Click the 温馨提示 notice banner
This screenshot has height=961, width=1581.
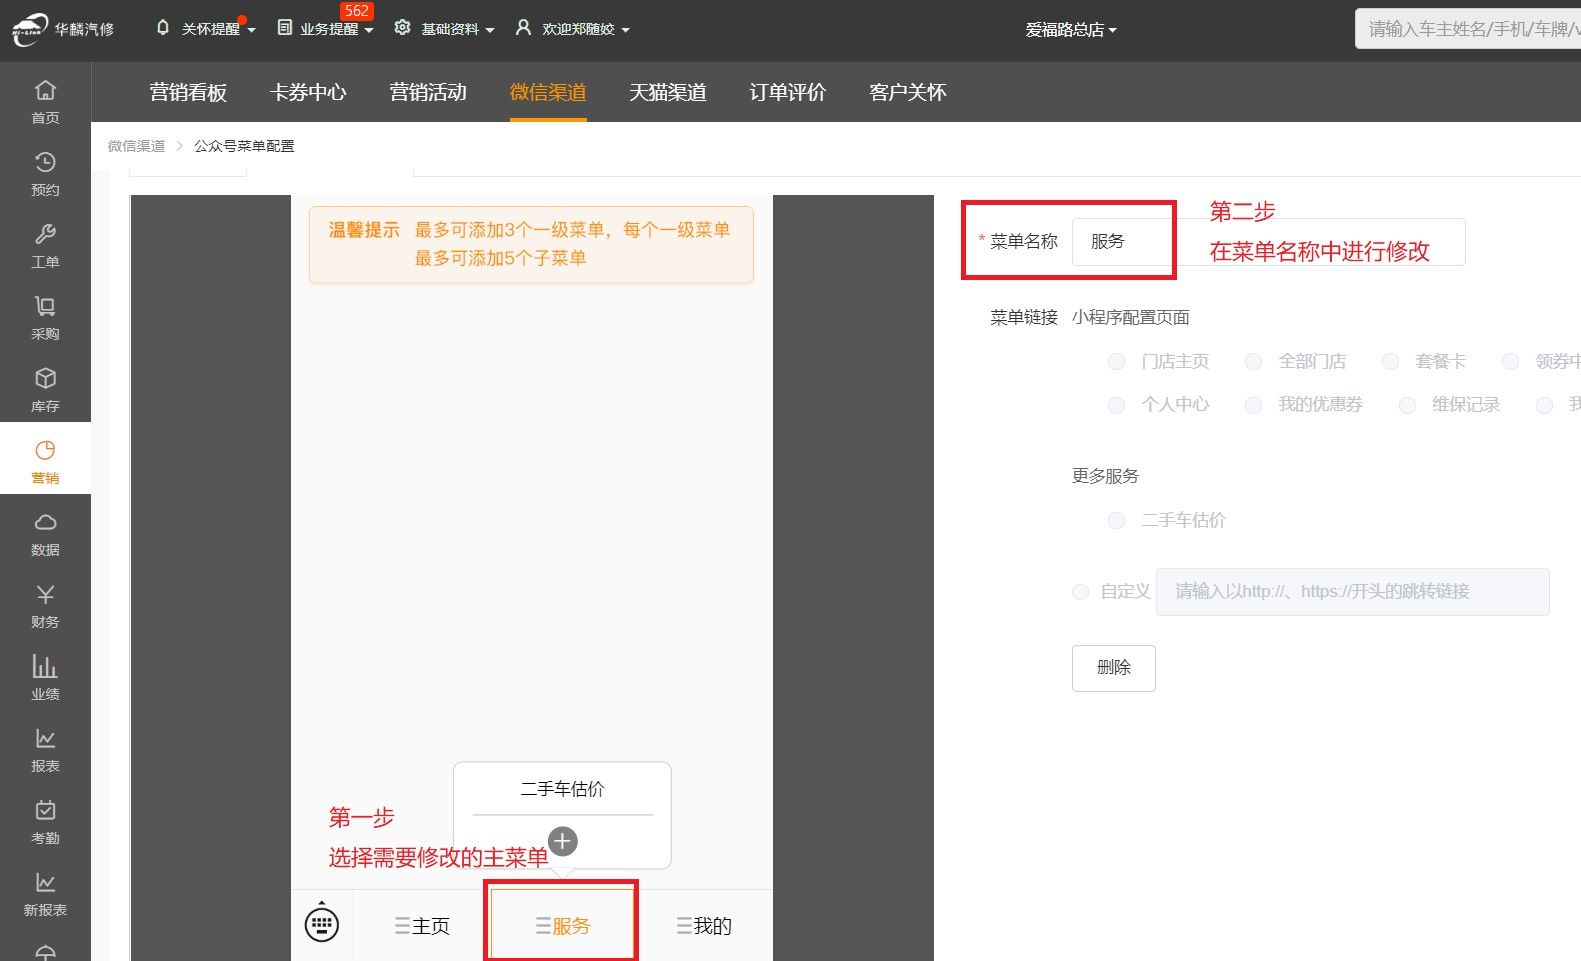tap(531, 245)
